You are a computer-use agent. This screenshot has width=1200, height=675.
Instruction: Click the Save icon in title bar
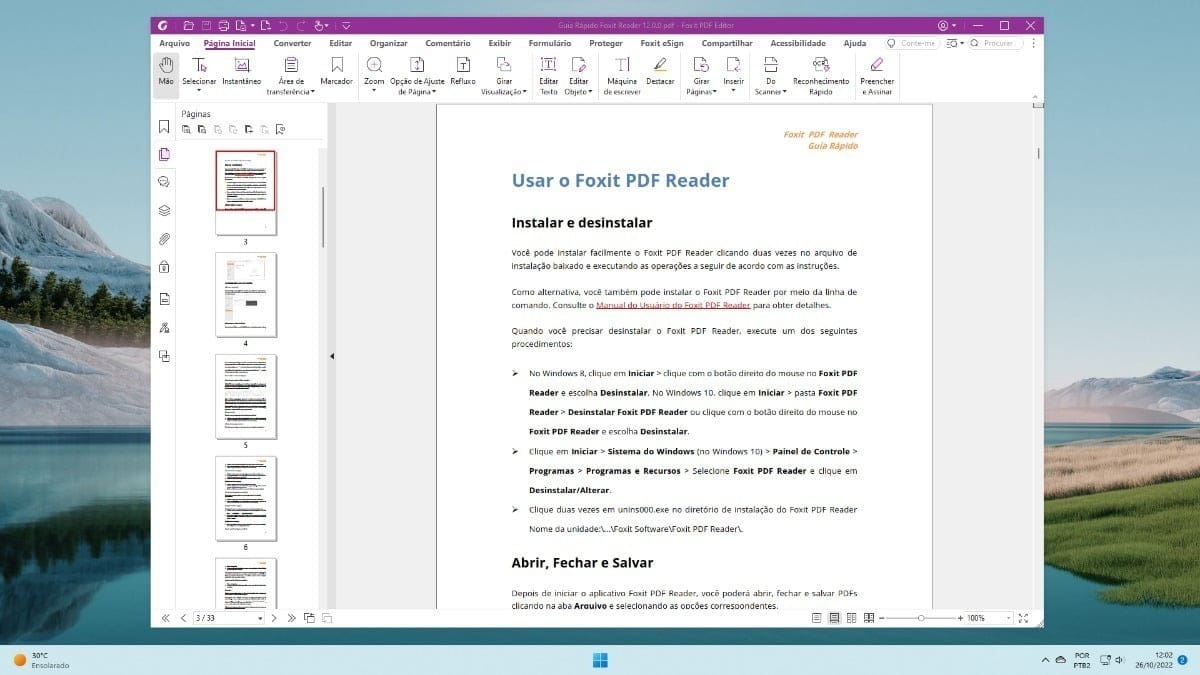click(205, 25)
